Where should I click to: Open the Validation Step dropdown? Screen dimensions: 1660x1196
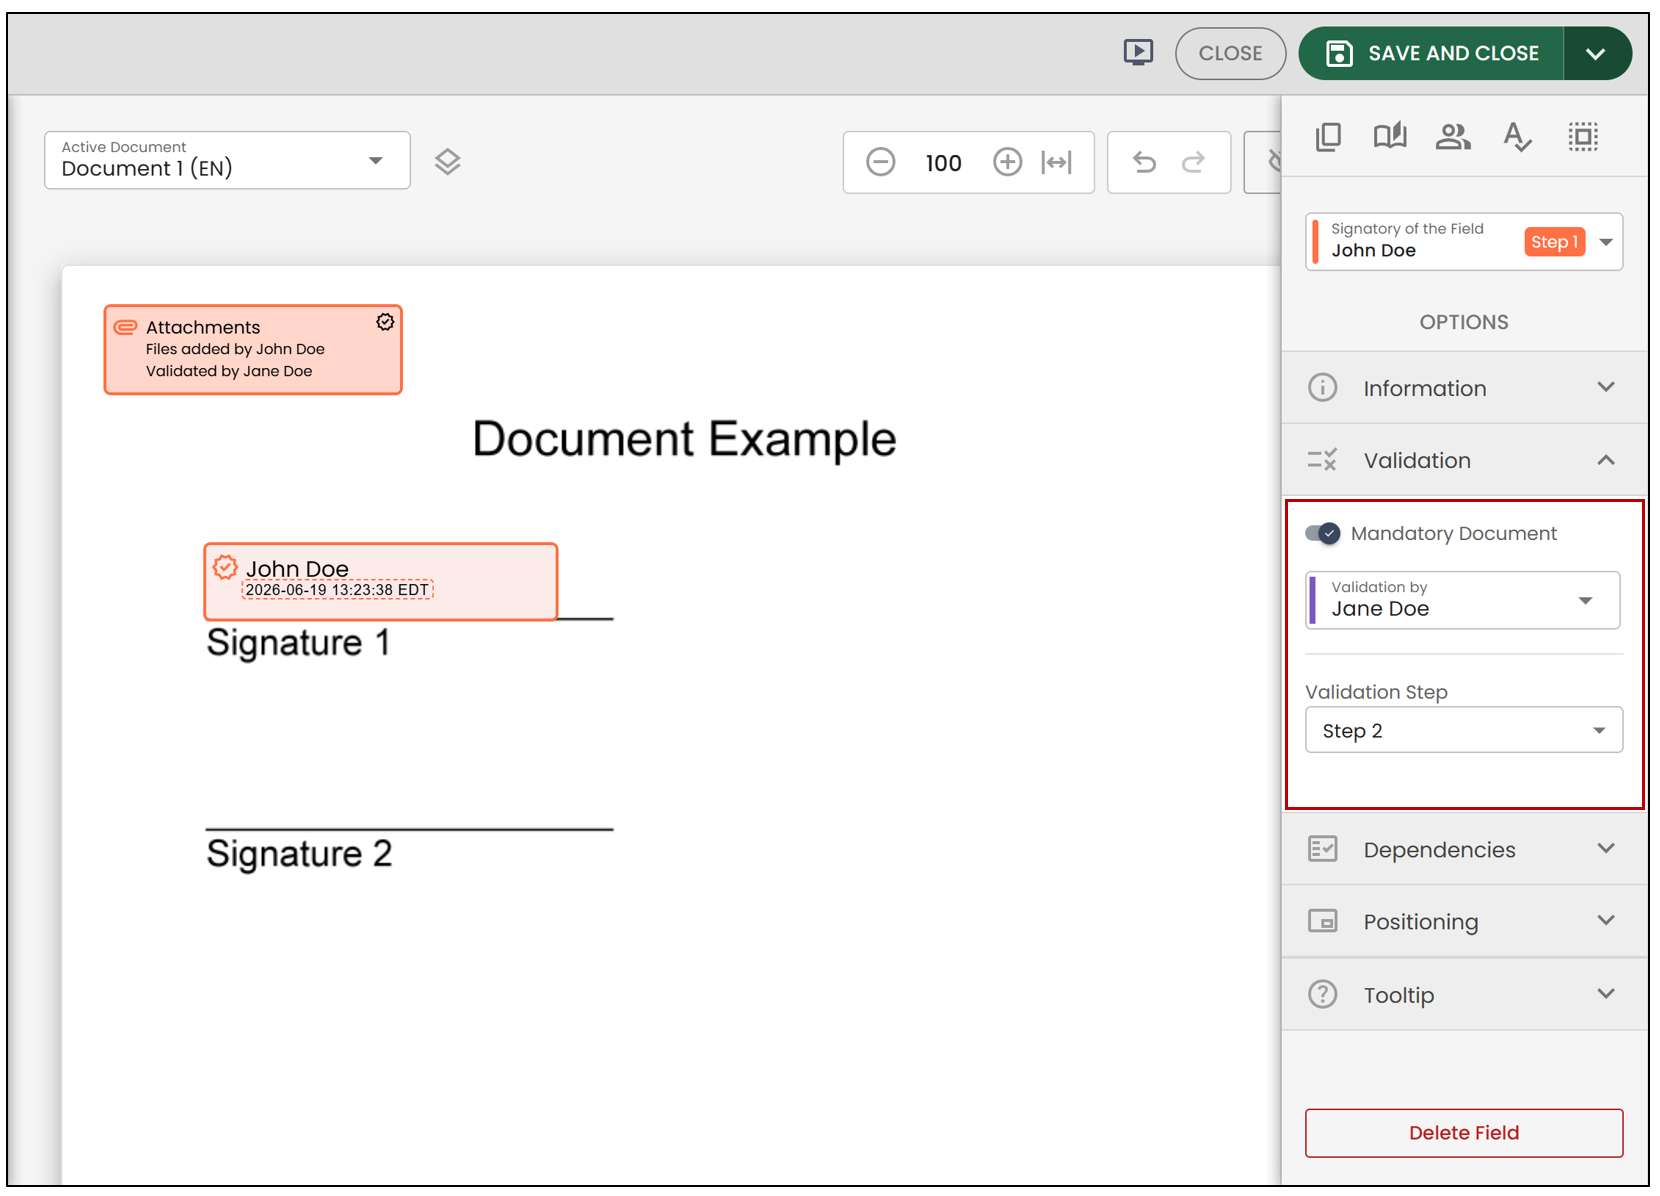1464,730
